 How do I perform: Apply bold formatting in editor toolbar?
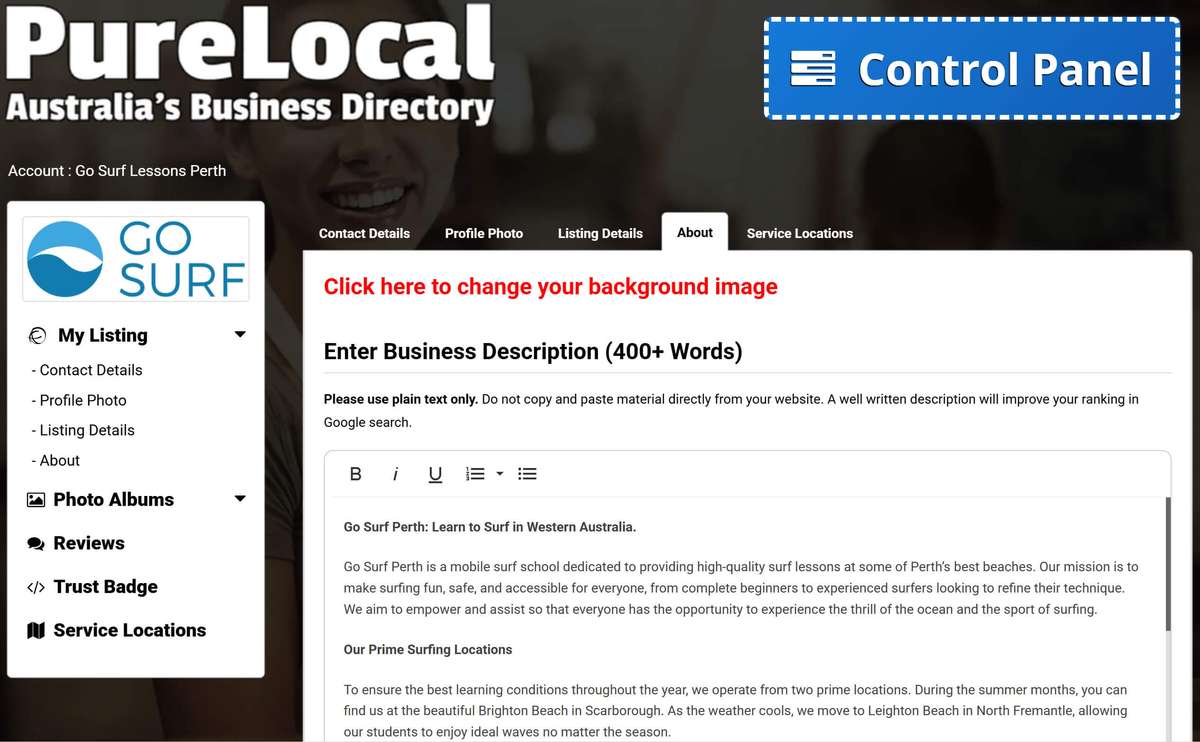tap(355, 474)
